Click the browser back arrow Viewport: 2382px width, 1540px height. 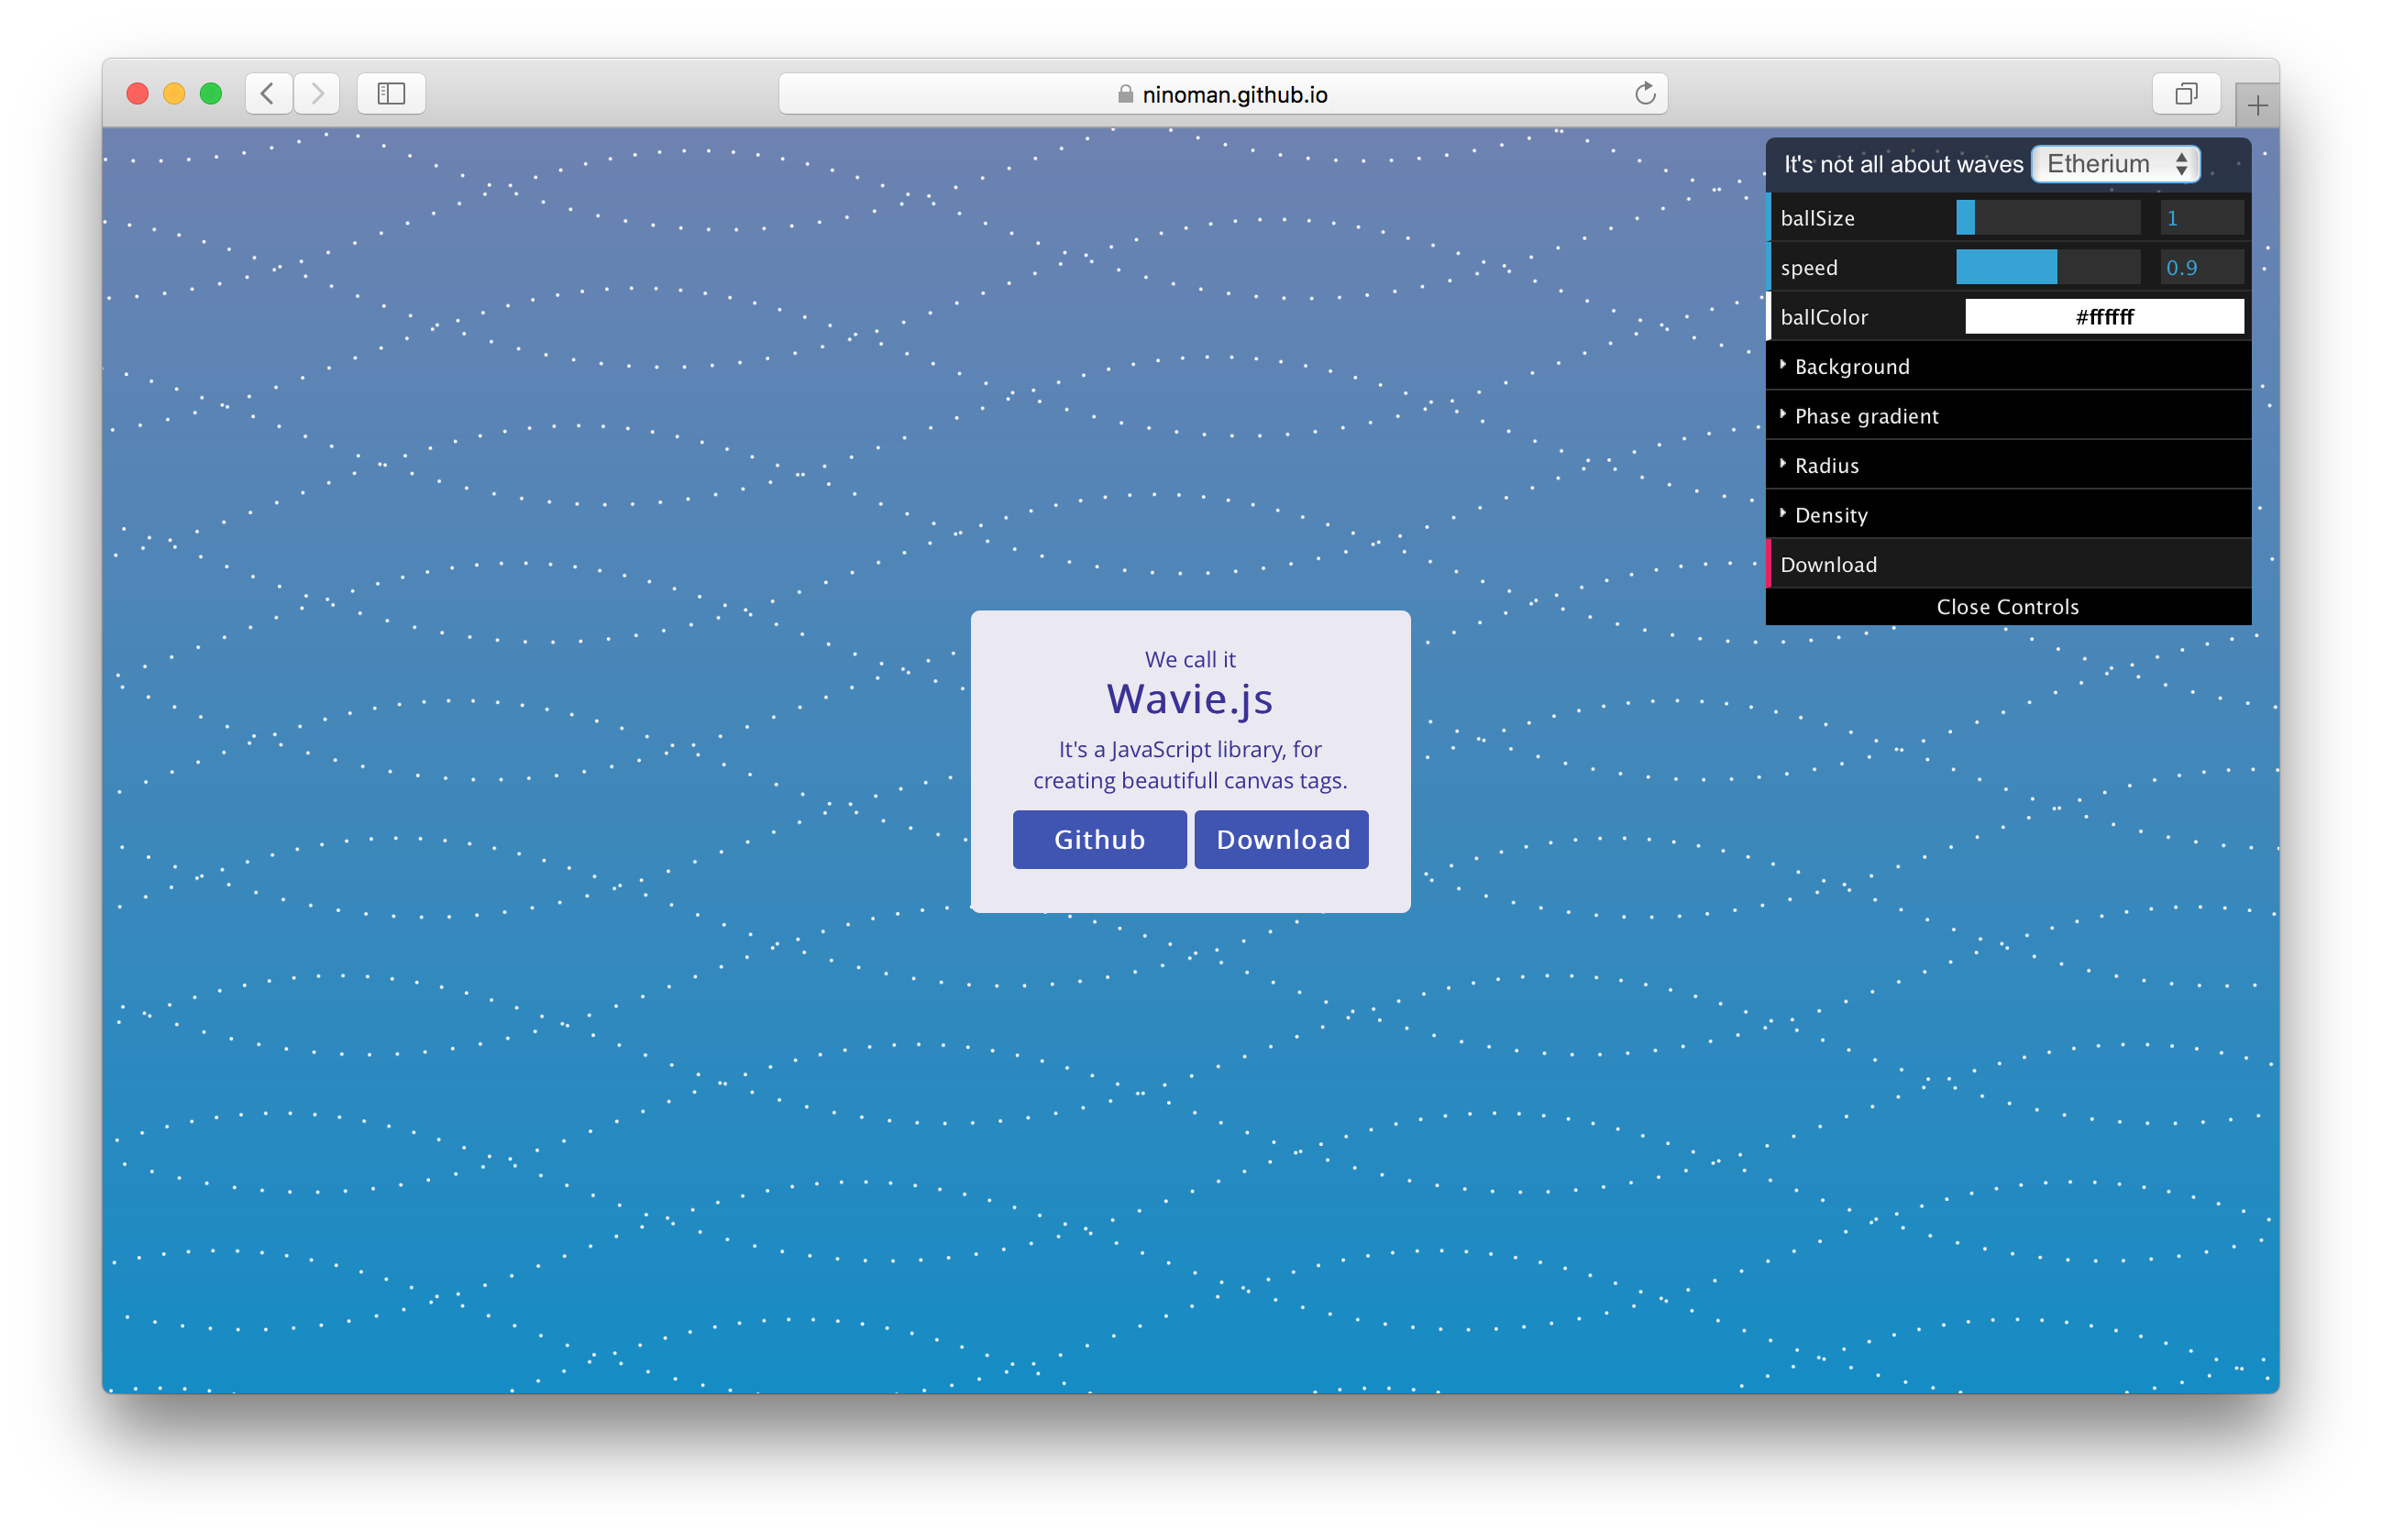[x=268, y=94]
